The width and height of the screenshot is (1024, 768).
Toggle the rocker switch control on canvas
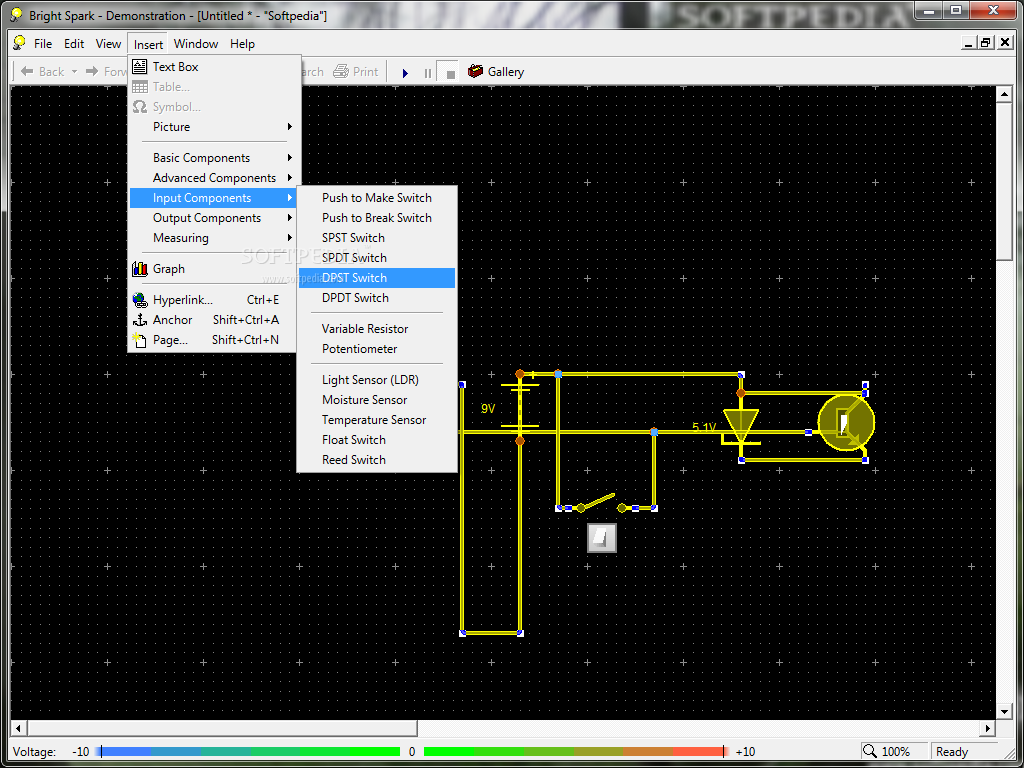[x=601, y=538]
